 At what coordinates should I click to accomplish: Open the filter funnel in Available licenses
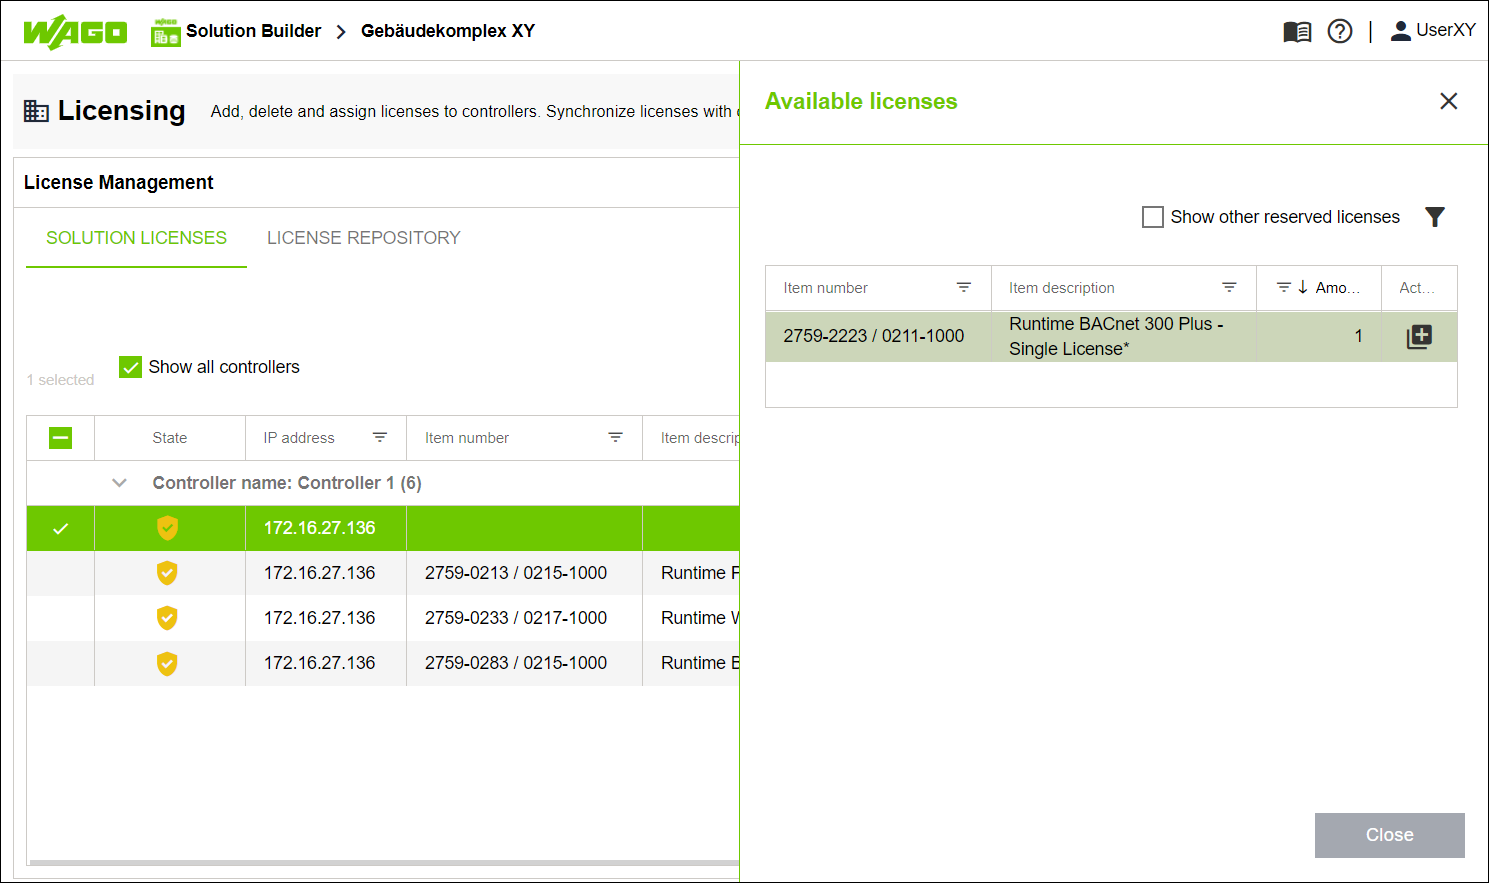click(x=1435, y=217)
